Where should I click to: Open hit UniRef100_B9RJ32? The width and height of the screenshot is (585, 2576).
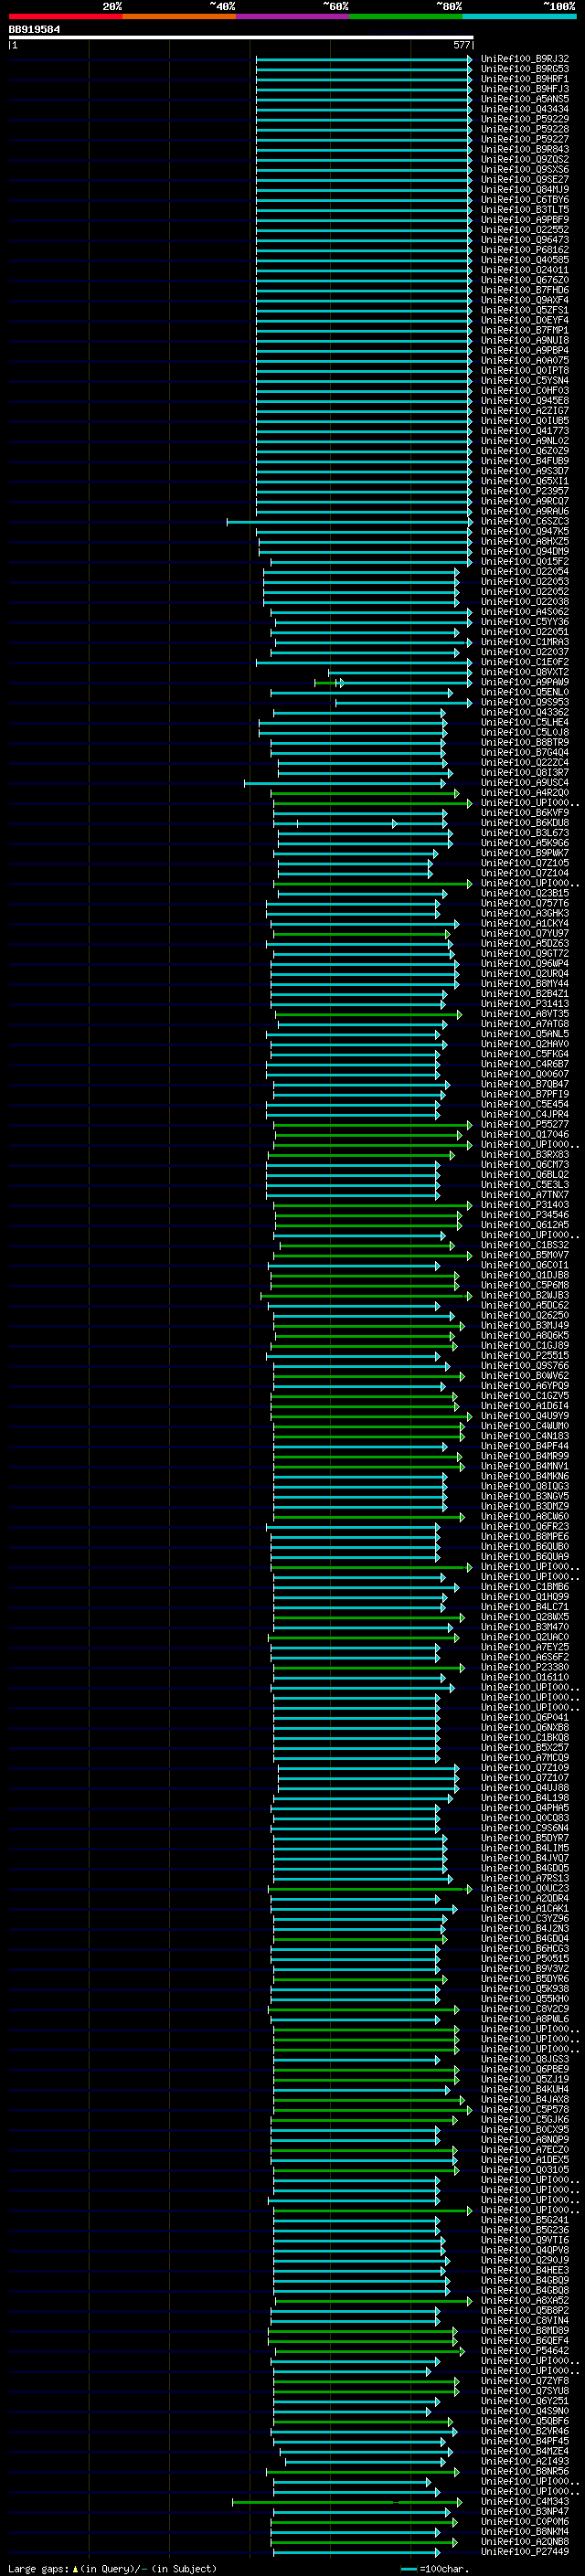point(524,59)
